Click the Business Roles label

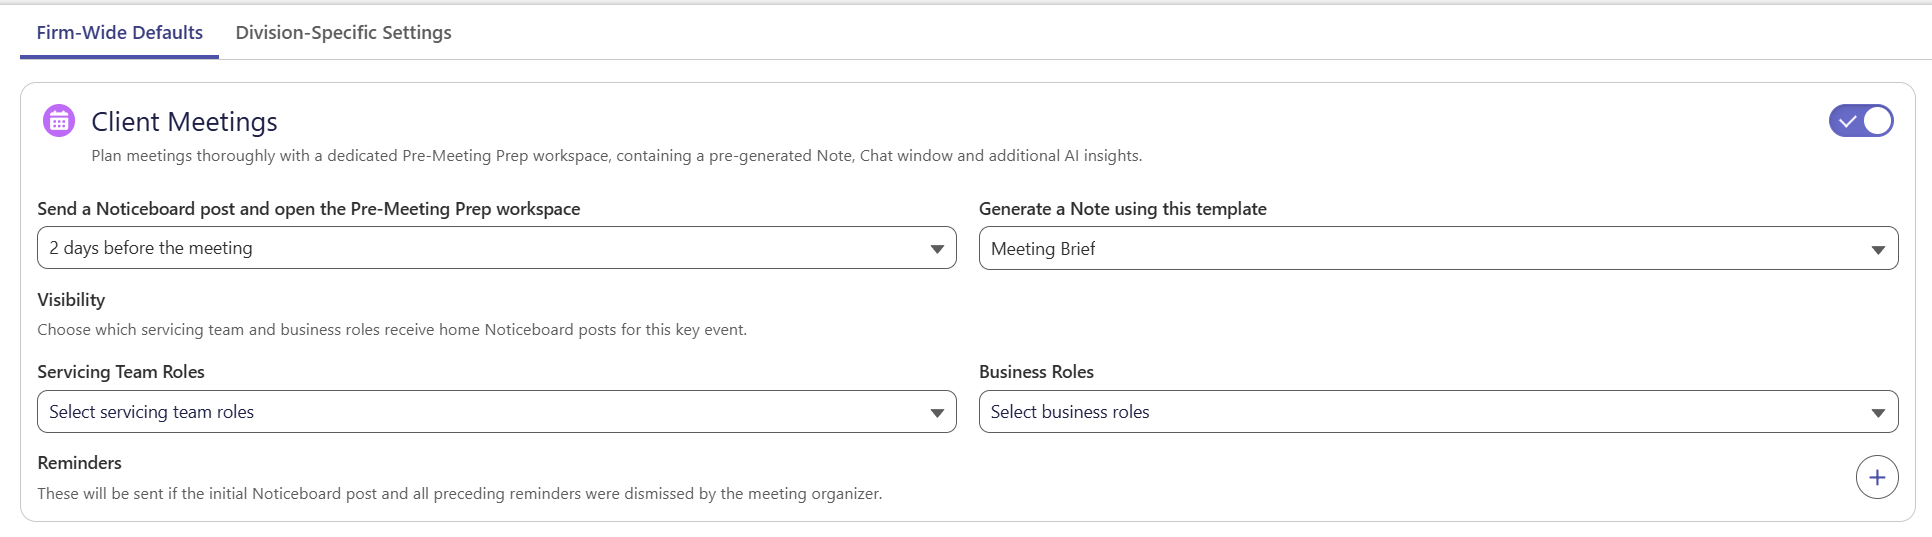coord(1036,372)
